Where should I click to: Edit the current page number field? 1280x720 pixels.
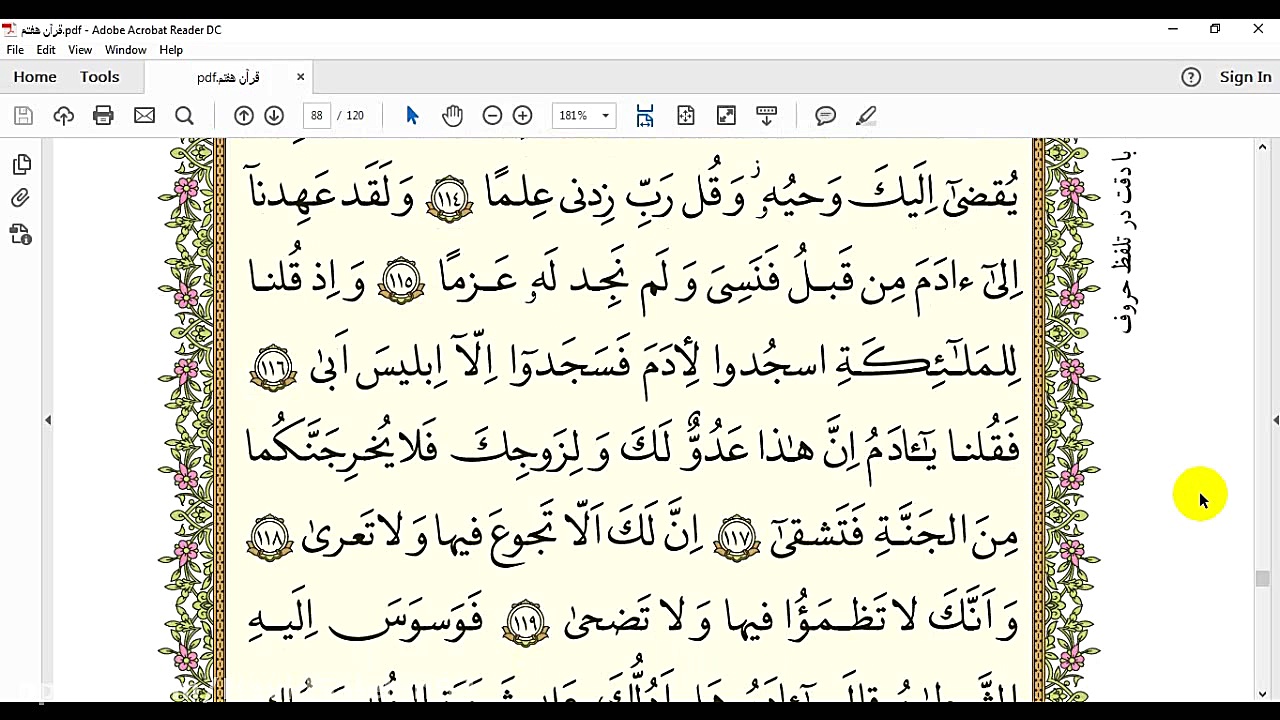[x=317, y=115]
